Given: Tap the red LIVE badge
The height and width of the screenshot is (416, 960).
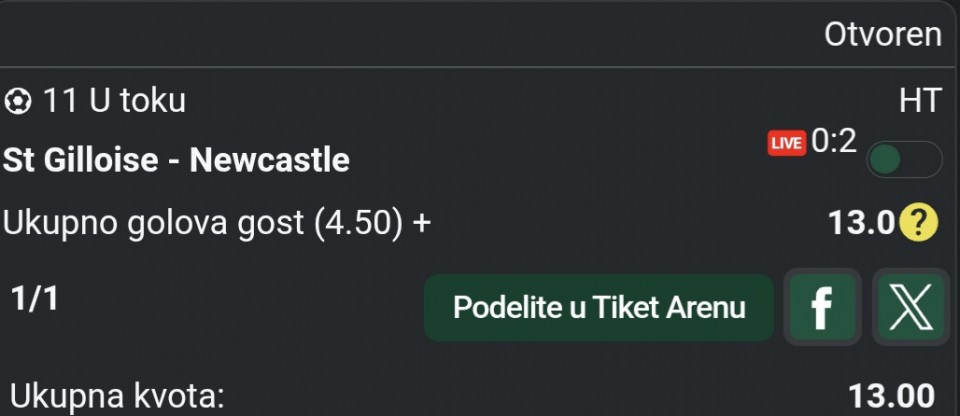Looking at the screenshot, I should pyautogui.click(x=786, y=143).
